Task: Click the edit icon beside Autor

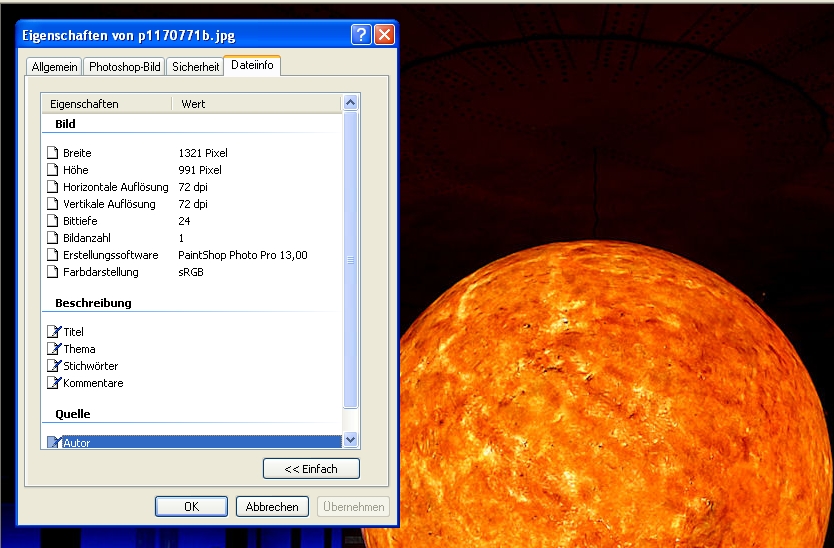Action: pyautogui.click(x=54, y=442)
